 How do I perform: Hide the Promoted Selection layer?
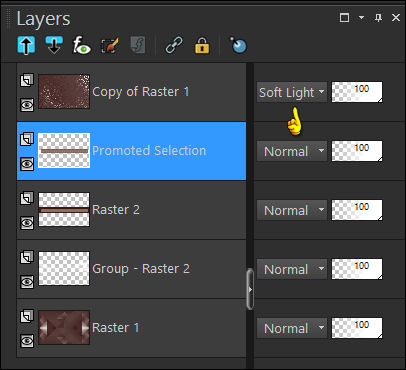[27, 164]
